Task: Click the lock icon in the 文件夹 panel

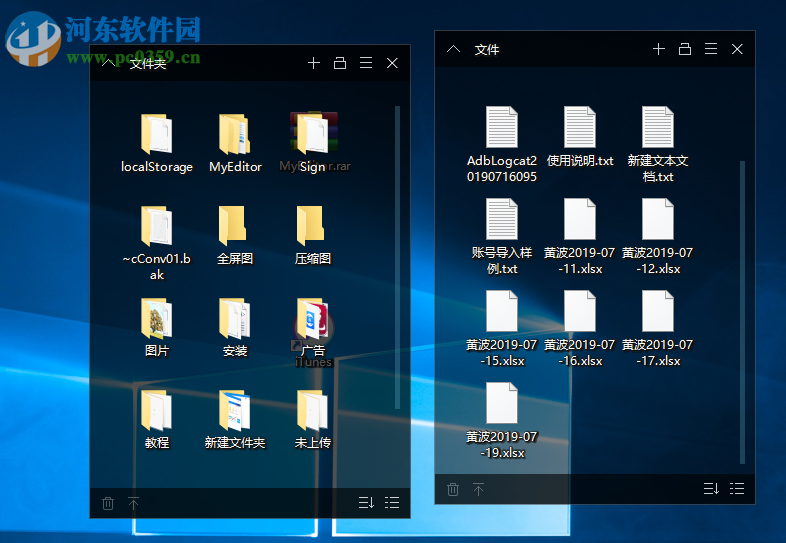Action: pyautogui.click(x=340, y=63)
